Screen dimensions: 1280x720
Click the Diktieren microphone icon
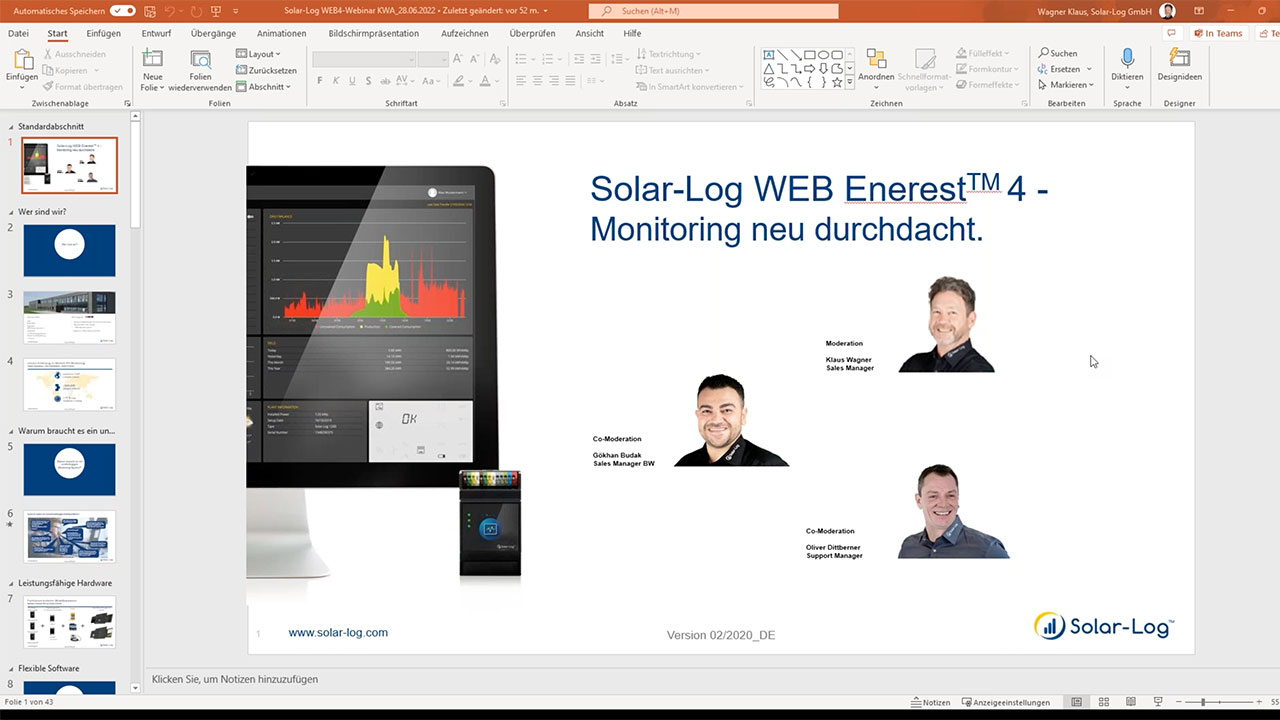pyautogui.click(x=1127, y=57)
